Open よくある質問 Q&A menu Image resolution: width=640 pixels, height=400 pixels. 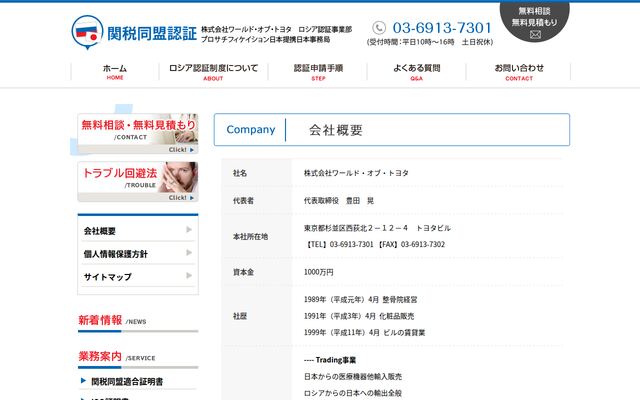pyautogui.click(x=416, y=72)
